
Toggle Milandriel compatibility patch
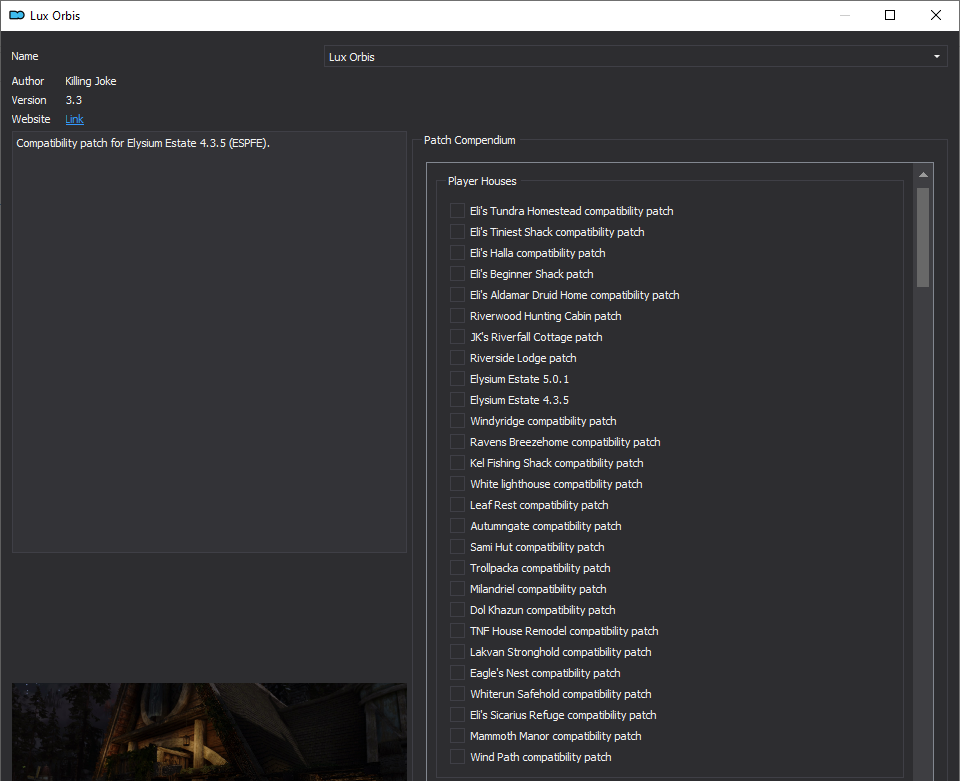tap(457, 589)
